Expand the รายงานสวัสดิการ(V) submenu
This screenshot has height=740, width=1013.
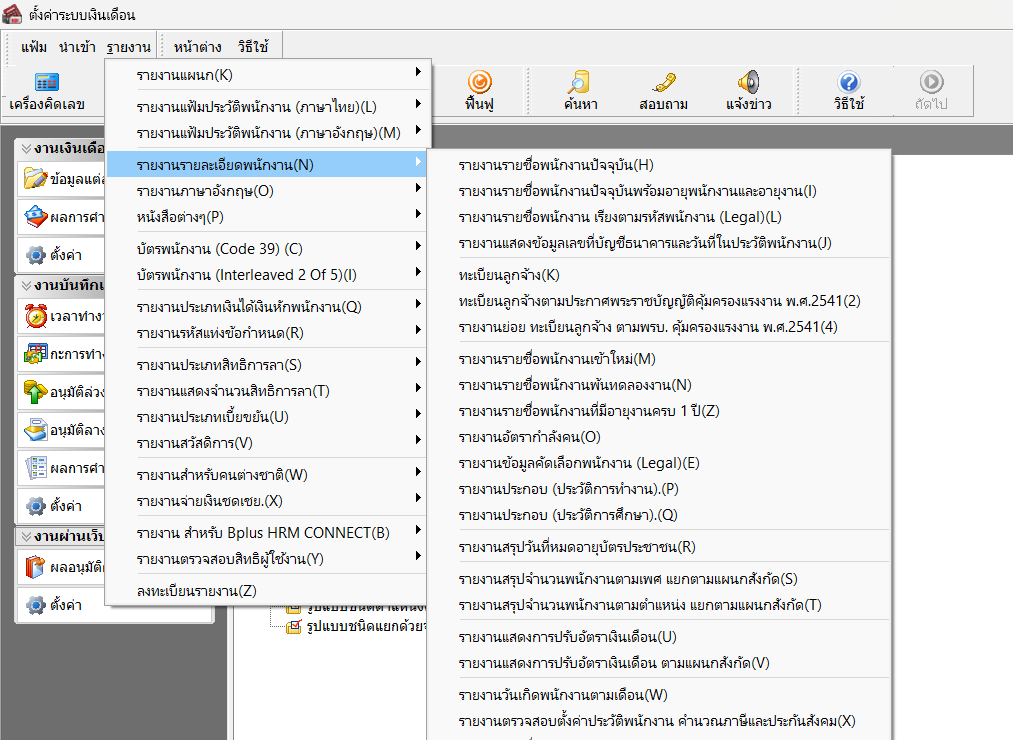pos(268,442)
